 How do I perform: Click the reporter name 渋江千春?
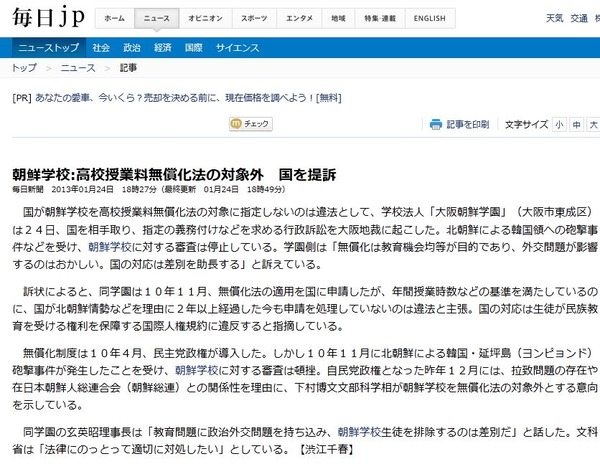(326, 449)
